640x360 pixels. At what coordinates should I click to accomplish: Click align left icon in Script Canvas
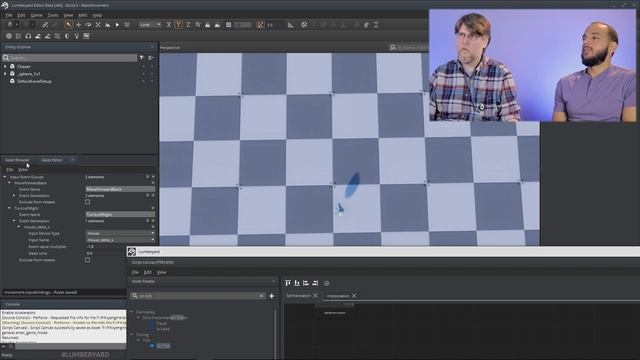pos(306,283)
